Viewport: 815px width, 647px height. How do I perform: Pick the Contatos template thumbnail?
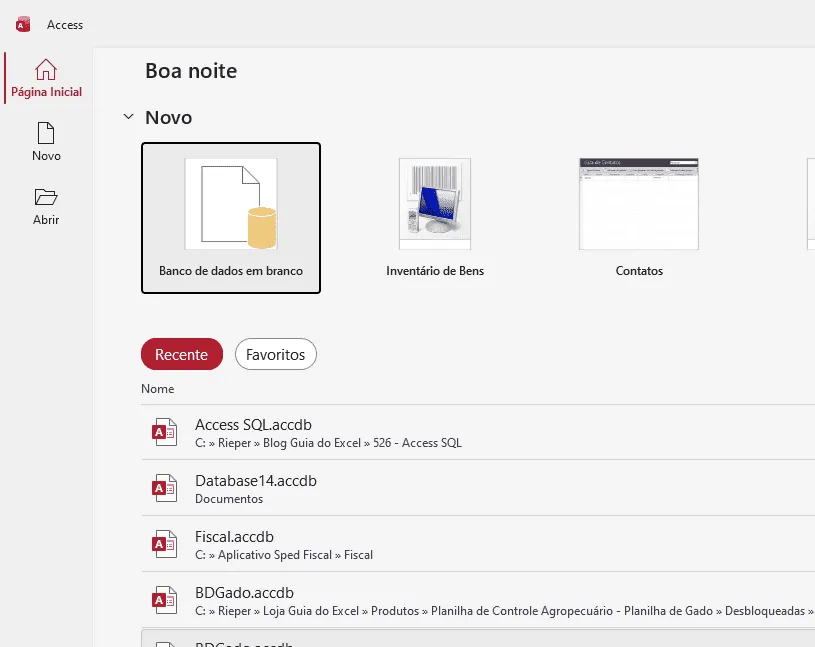click(639, 204)
